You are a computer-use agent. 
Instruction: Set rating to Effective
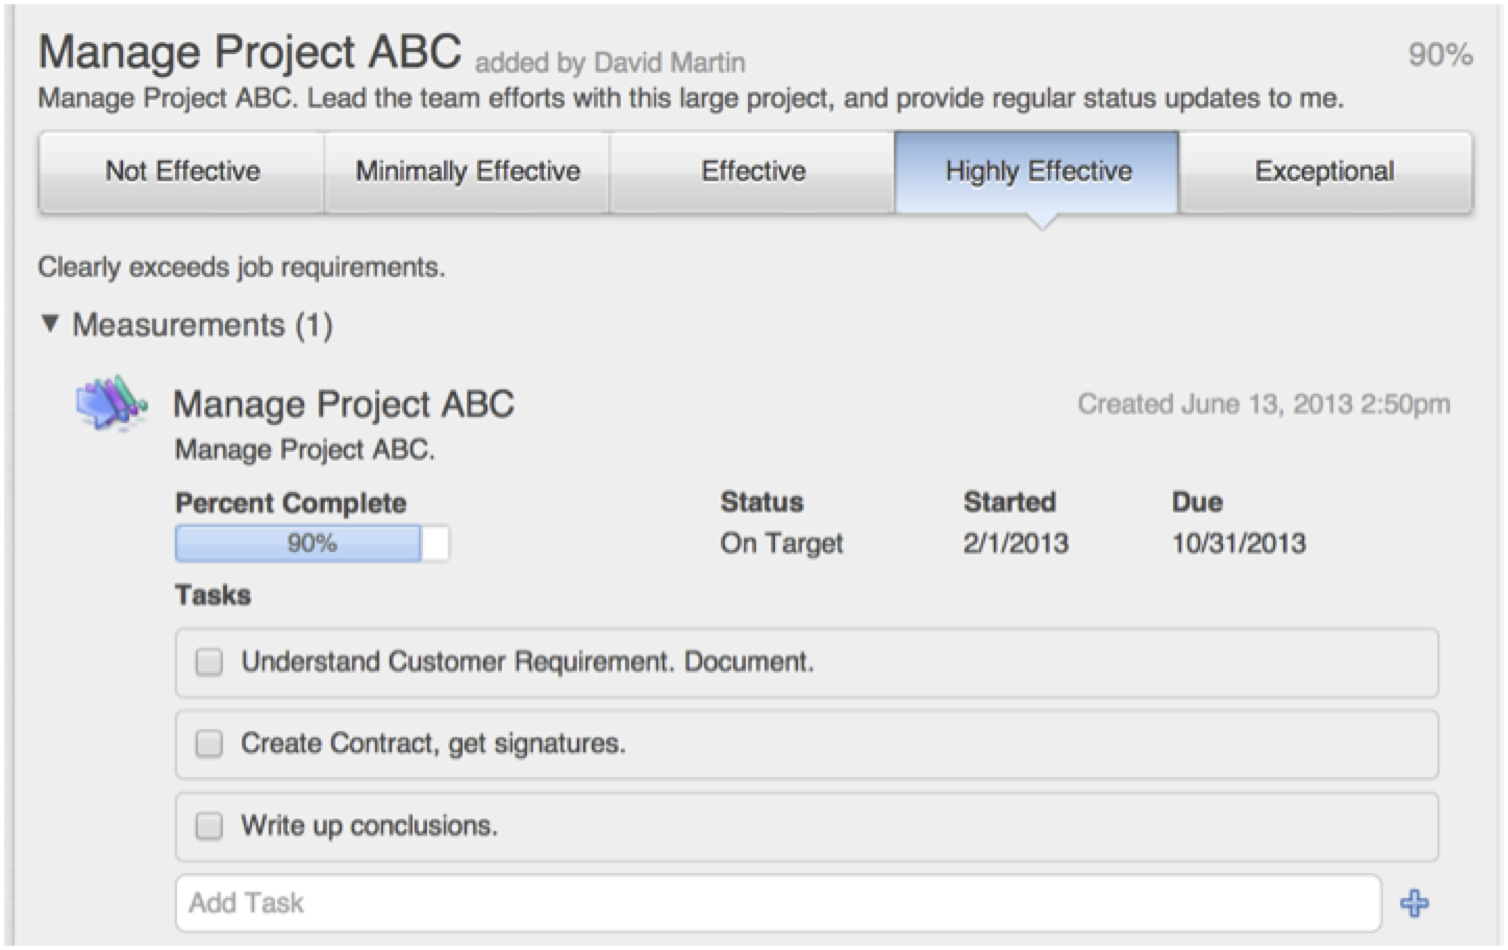[752, 172]
